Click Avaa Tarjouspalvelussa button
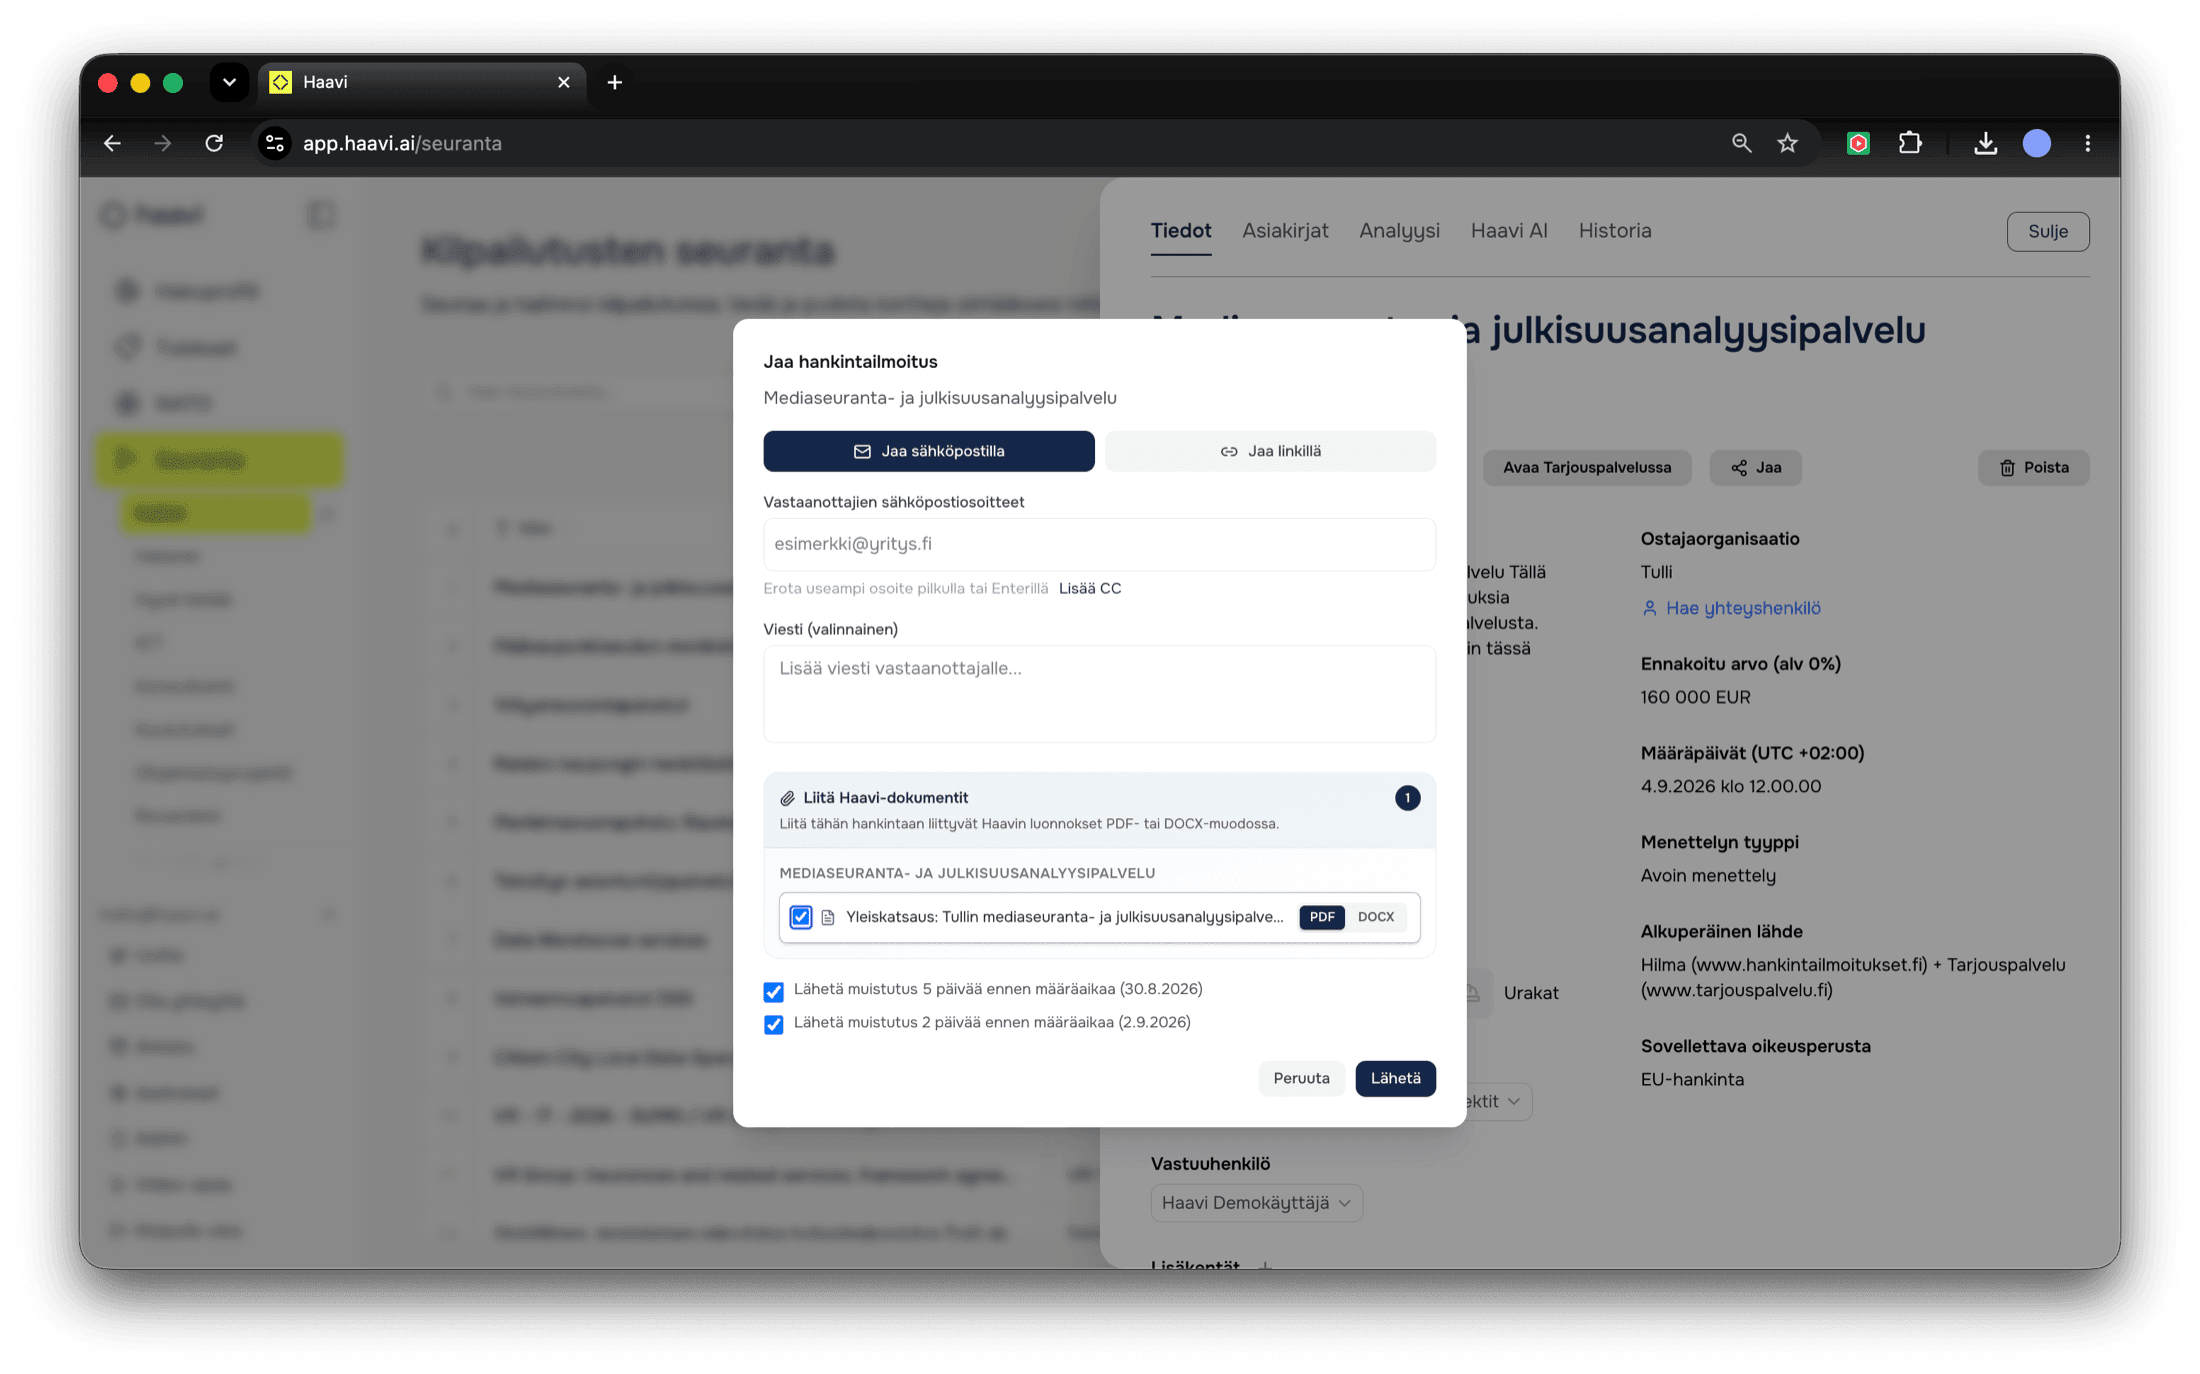 [x=1587, y=468]
